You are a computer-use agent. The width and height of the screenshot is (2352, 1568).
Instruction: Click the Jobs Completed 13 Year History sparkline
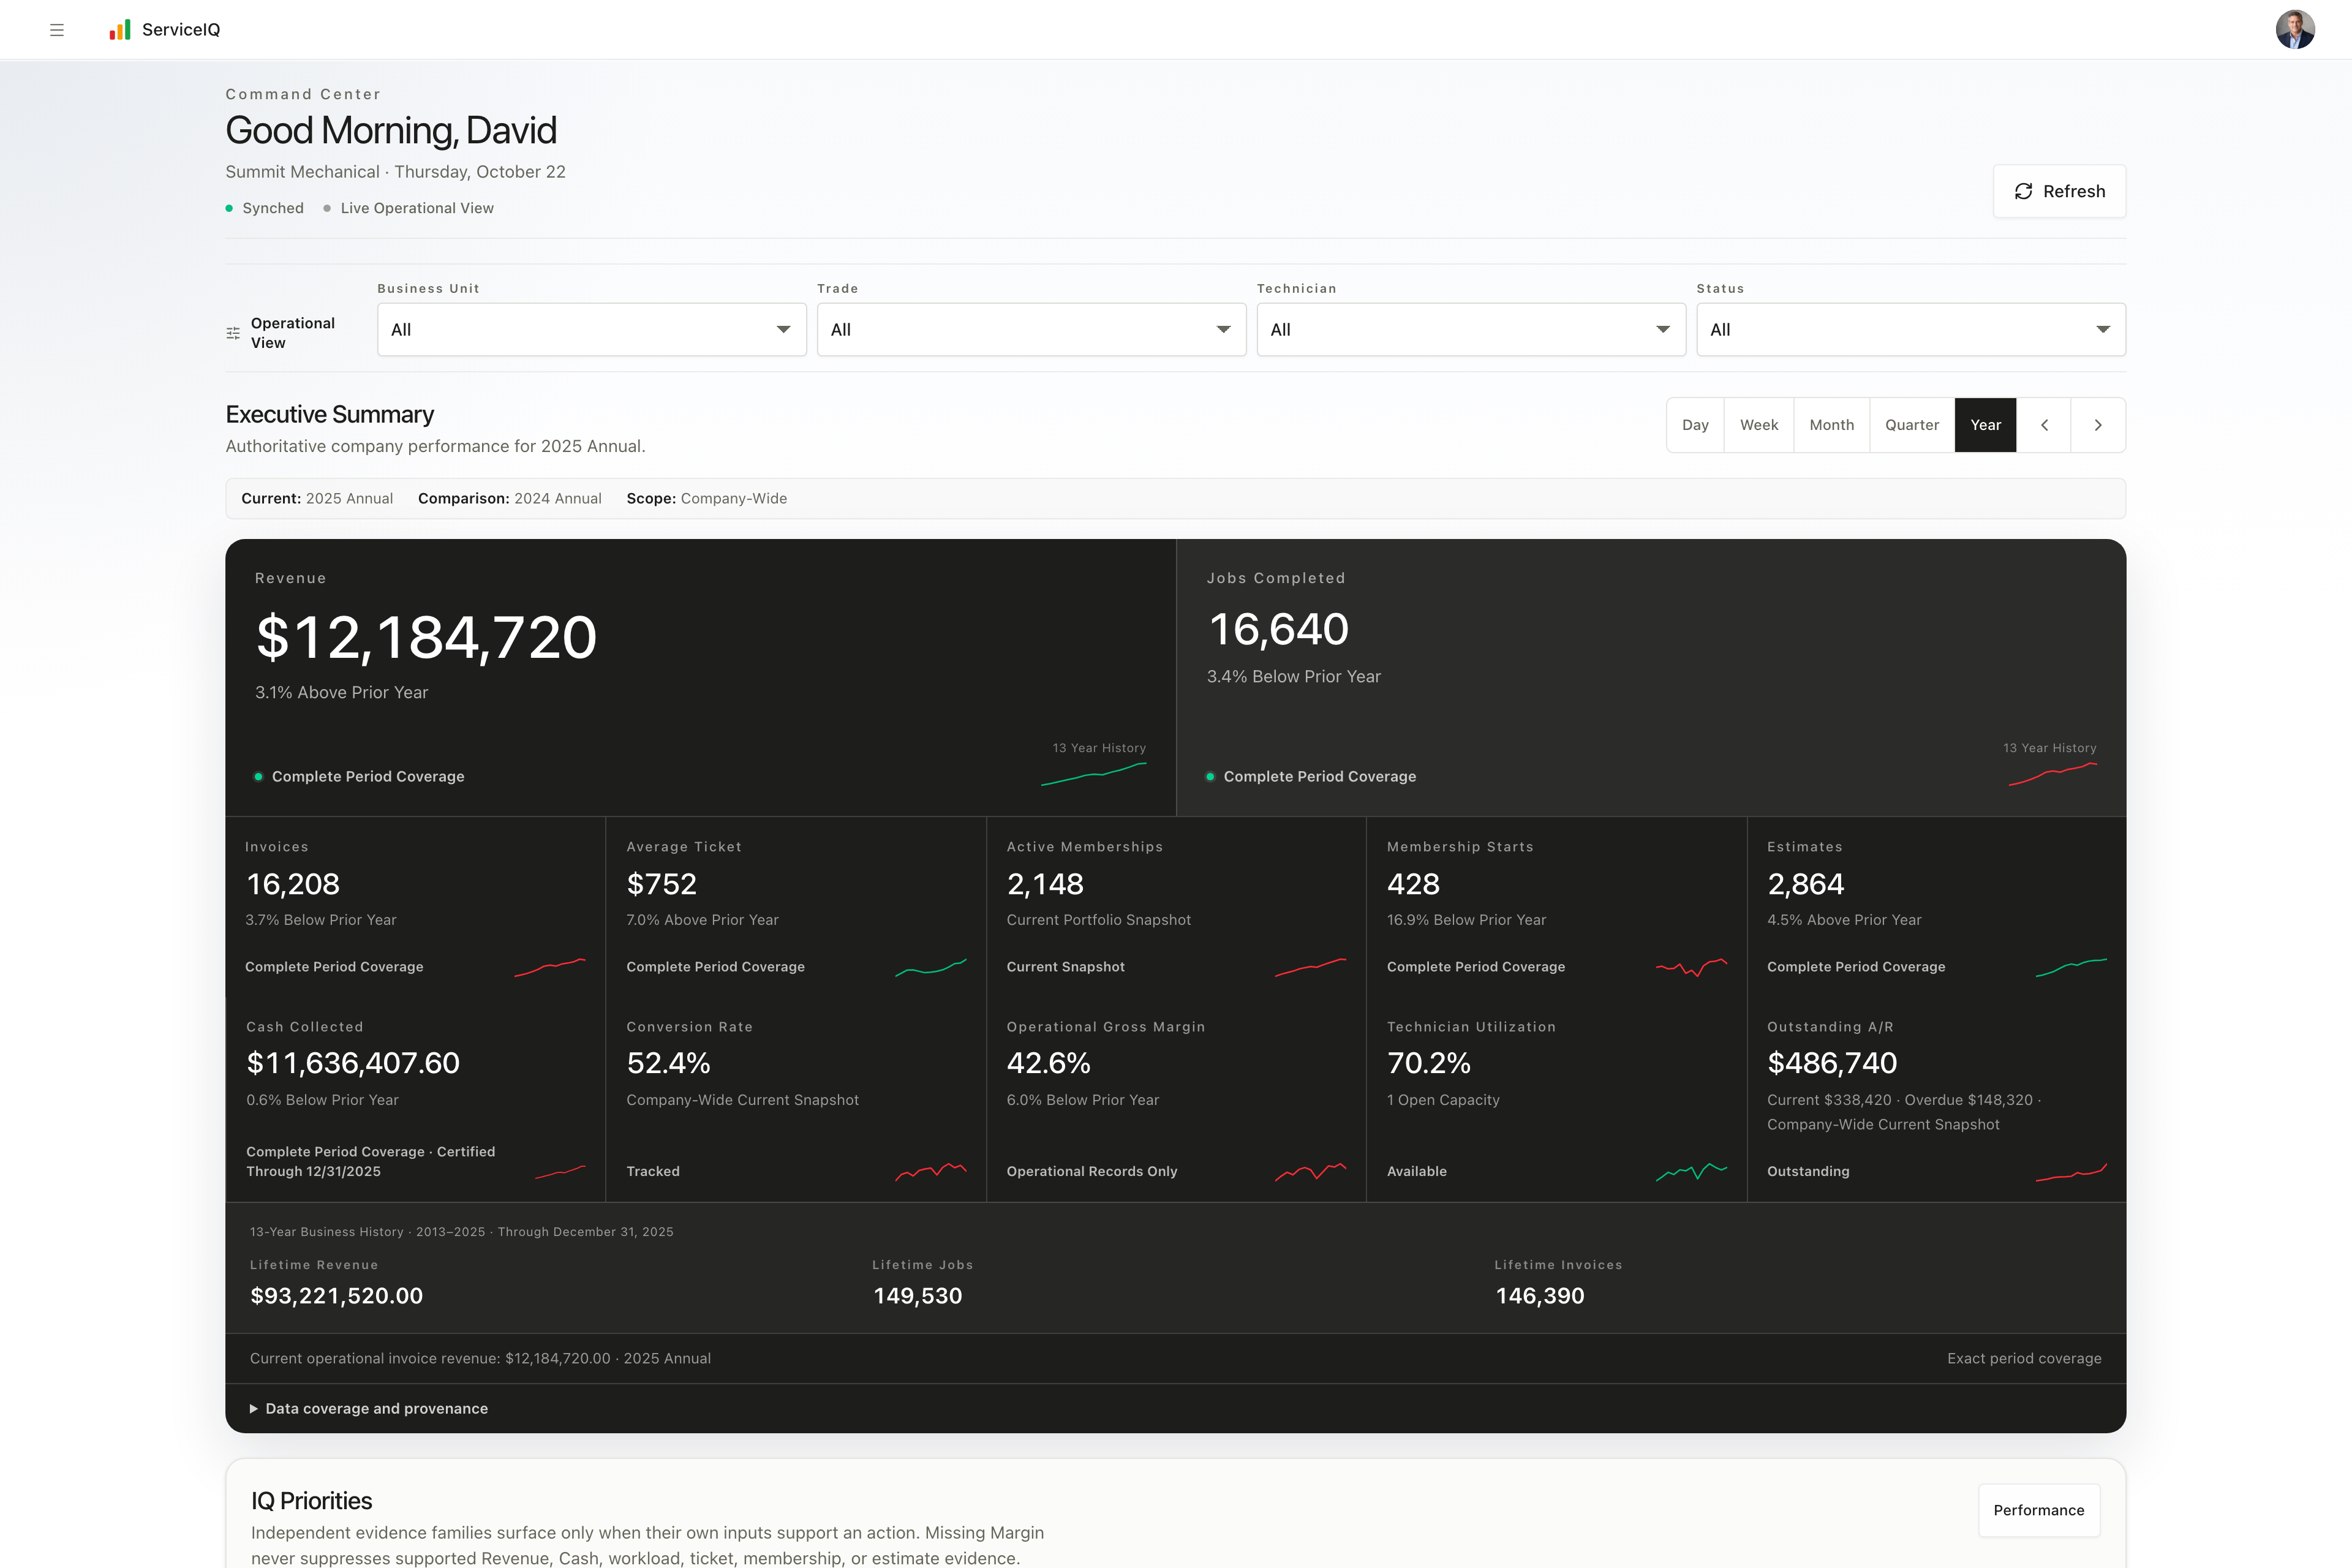pyautogui.click(x=2053, y=774)
